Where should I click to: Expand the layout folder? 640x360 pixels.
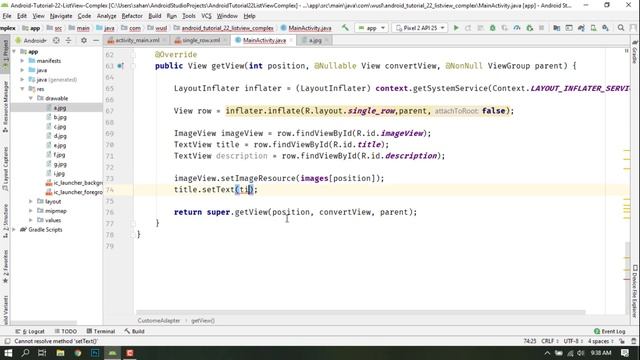tap(31, 202)
